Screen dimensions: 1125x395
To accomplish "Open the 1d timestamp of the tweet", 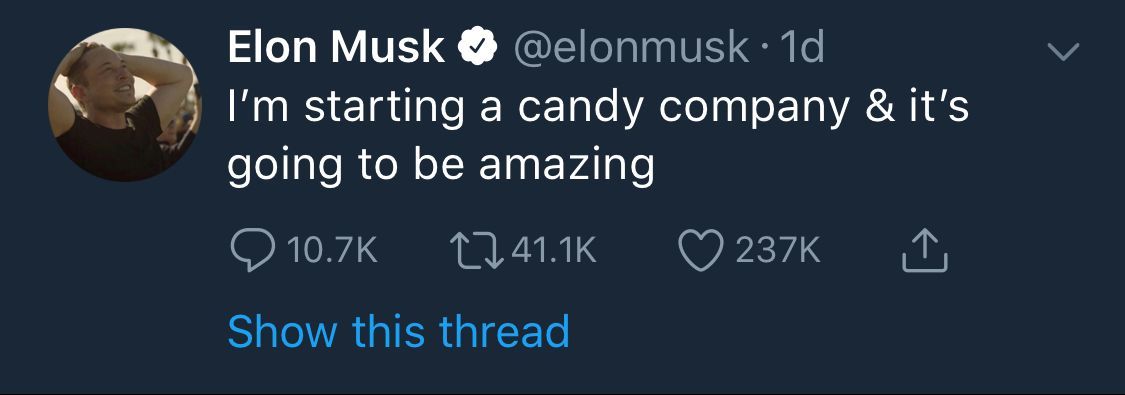I will 801,48.
